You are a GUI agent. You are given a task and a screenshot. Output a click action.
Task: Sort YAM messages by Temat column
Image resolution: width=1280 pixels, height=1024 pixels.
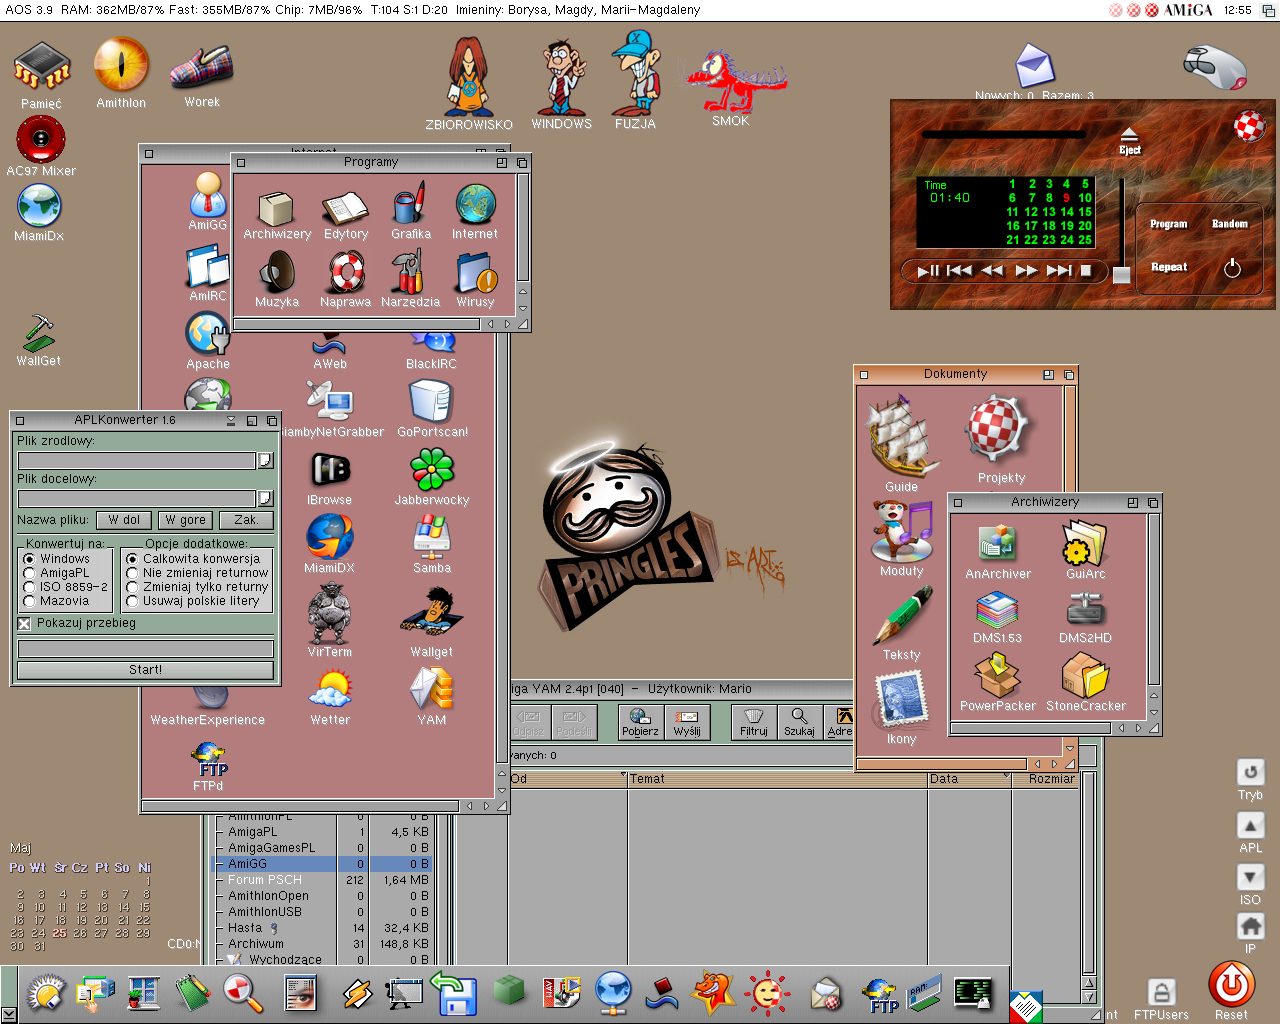tap(777, 779)
